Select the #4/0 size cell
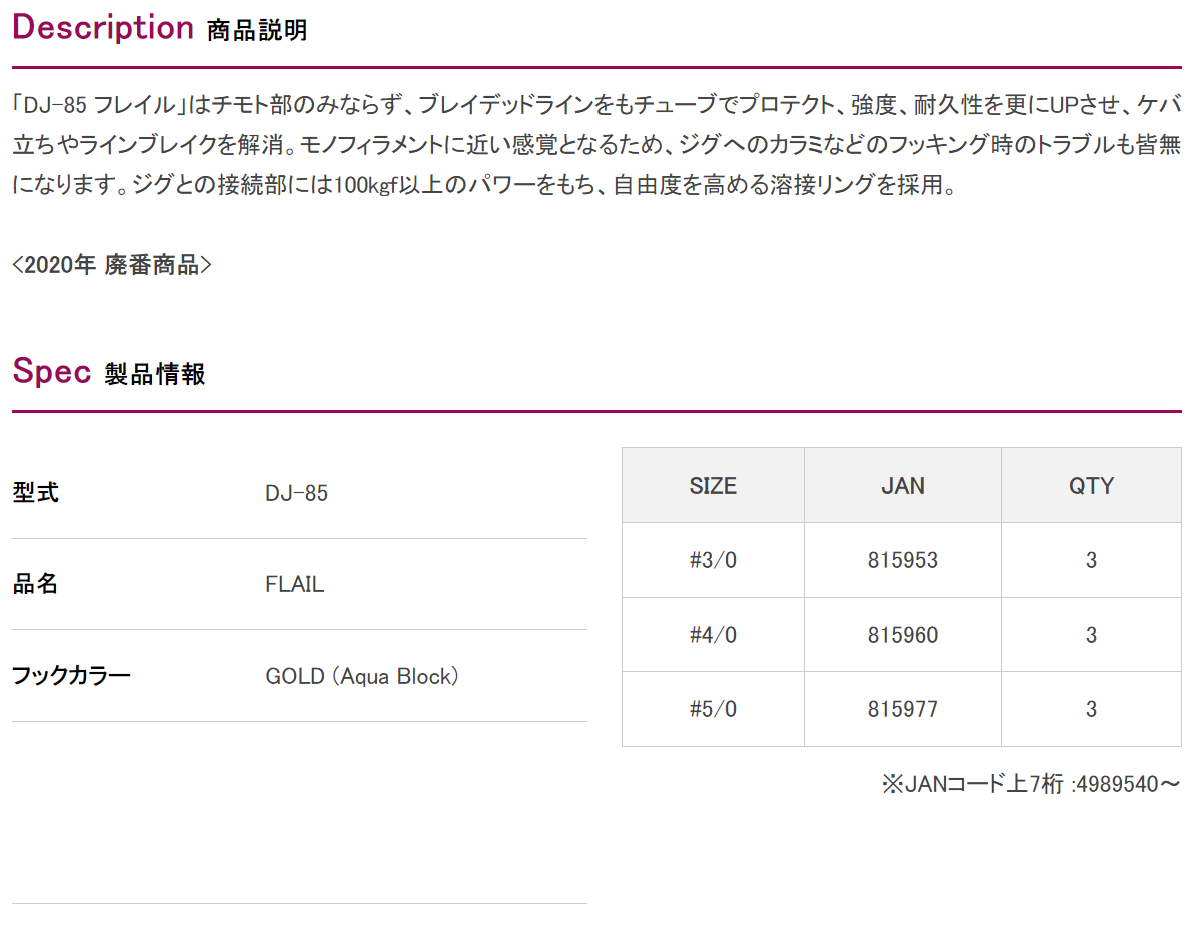The width and height of the screenshot is (1192, 934). coord(713,635)
